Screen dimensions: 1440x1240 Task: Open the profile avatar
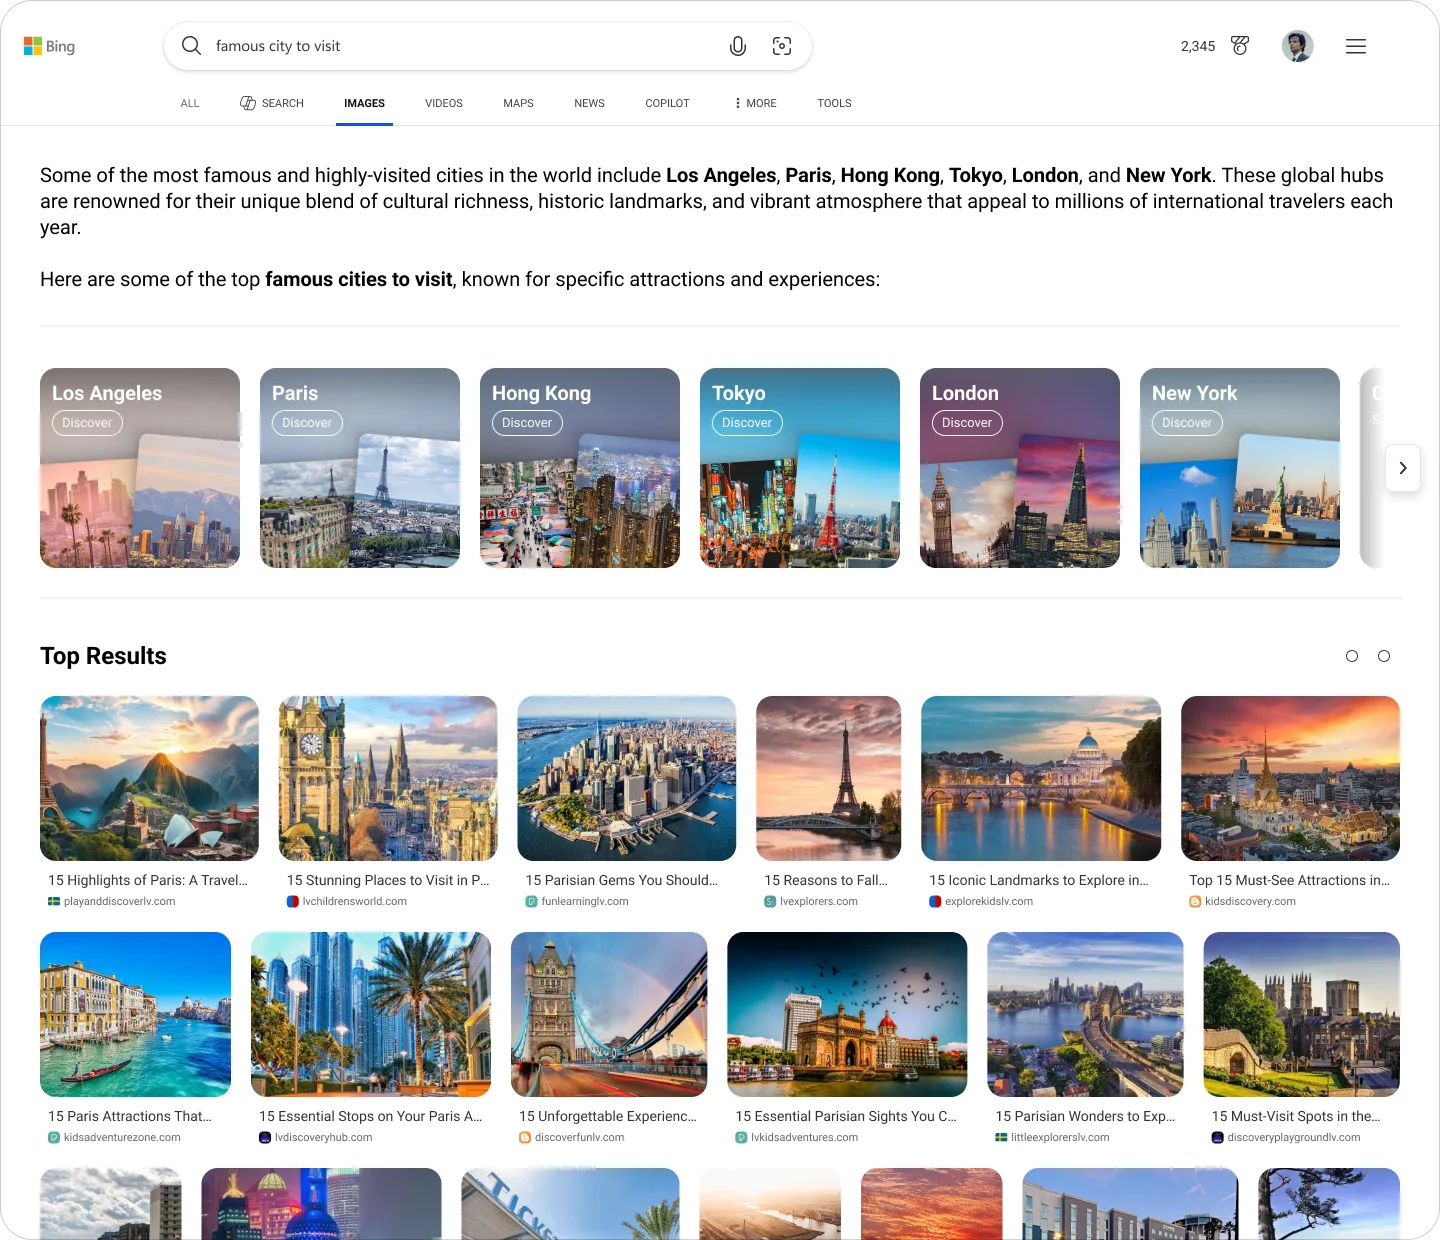click(x=1296, y=45)
